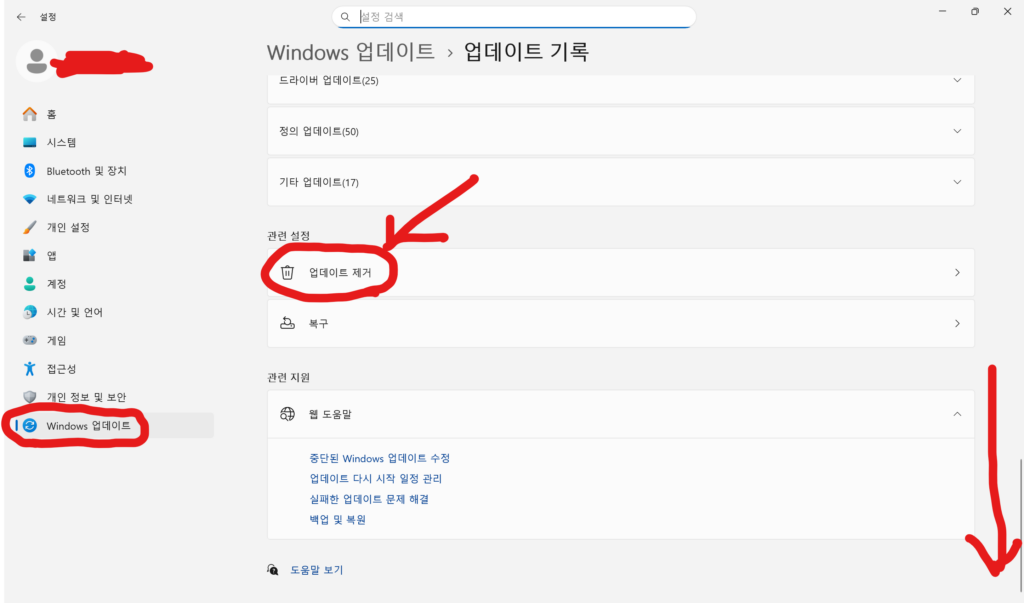Select 시스템 in the sidebar
1024x603 pixels.
coord(61,142)
